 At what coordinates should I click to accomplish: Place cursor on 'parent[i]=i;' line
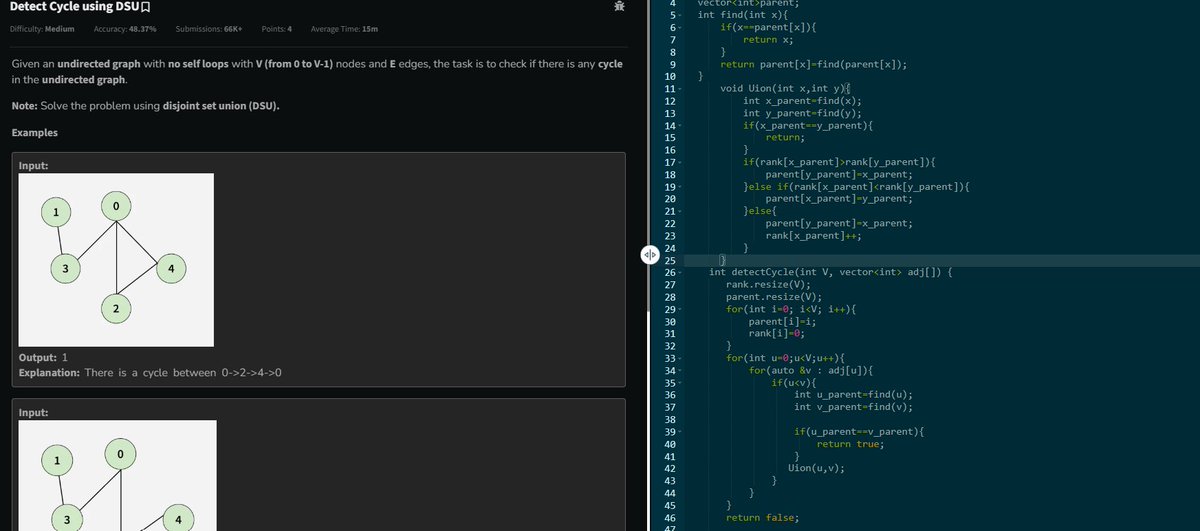(x=782, y=321)
